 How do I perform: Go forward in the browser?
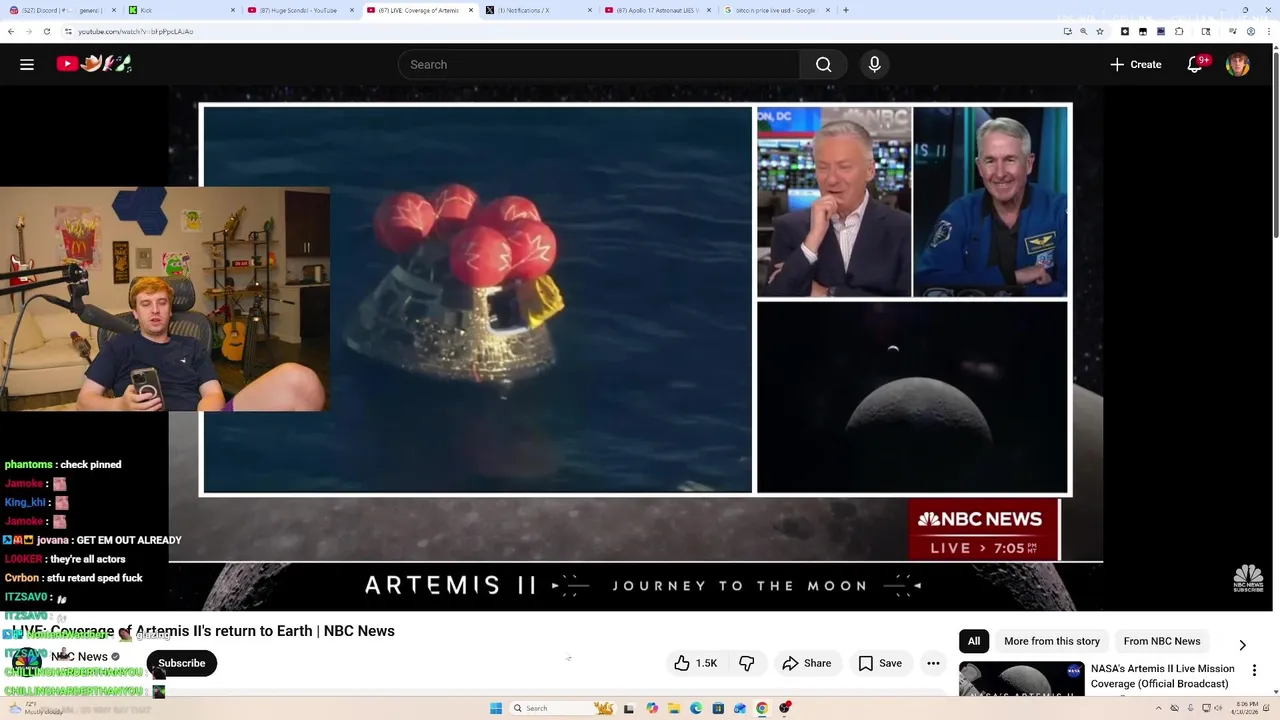pyautogui.click(x=28, y=31)
